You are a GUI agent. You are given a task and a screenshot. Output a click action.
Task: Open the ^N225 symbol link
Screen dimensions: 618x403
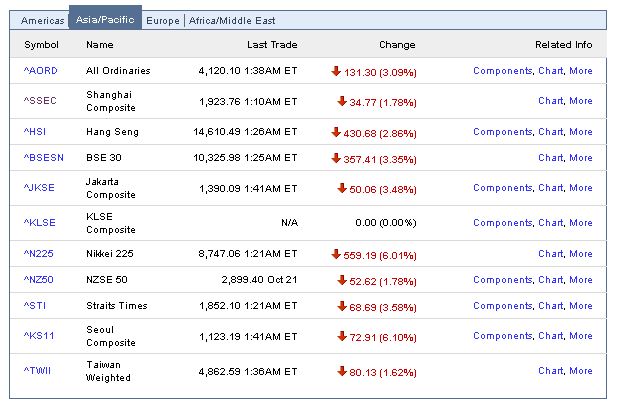(x=40, y=254)
